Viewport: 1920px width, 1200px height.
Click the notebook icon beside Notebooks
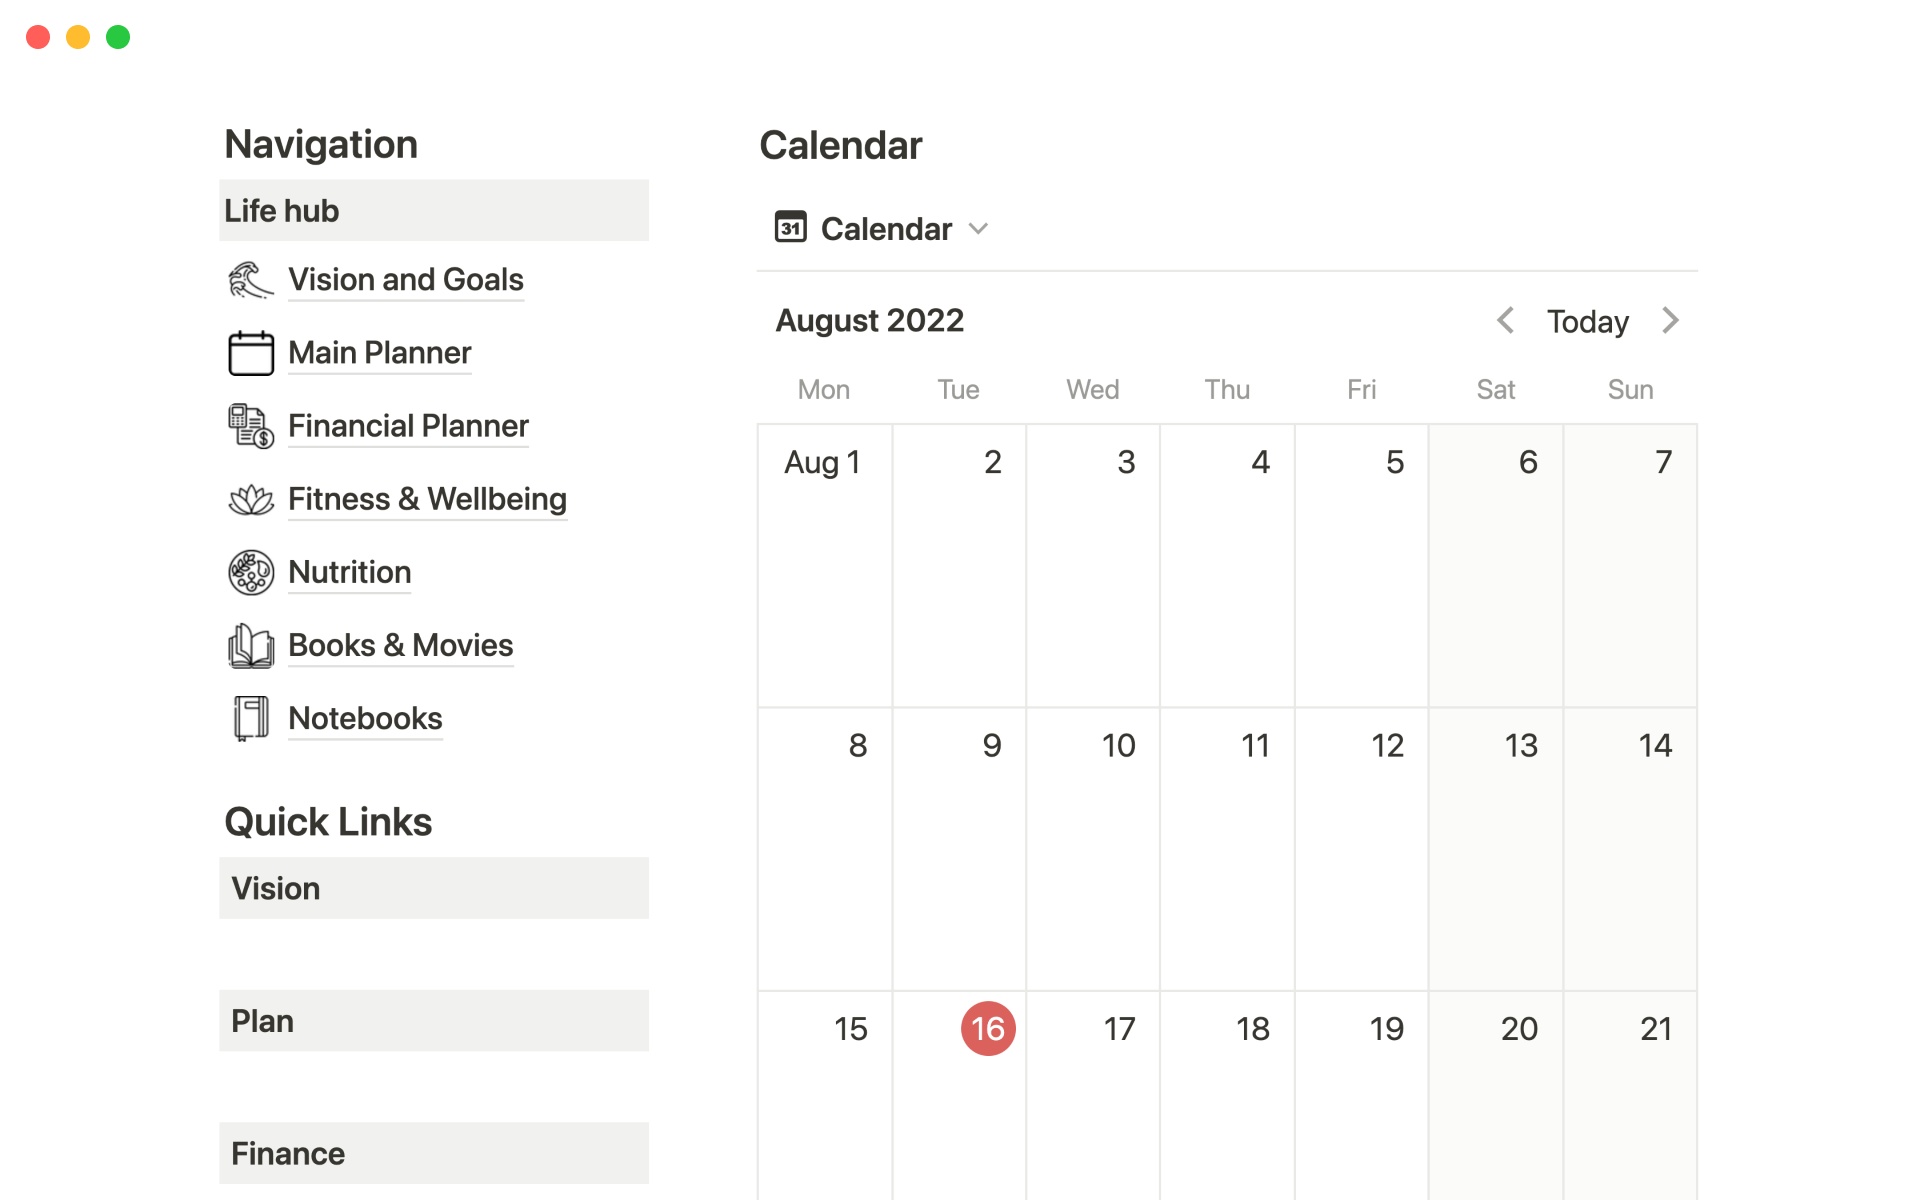click(250, 718)
